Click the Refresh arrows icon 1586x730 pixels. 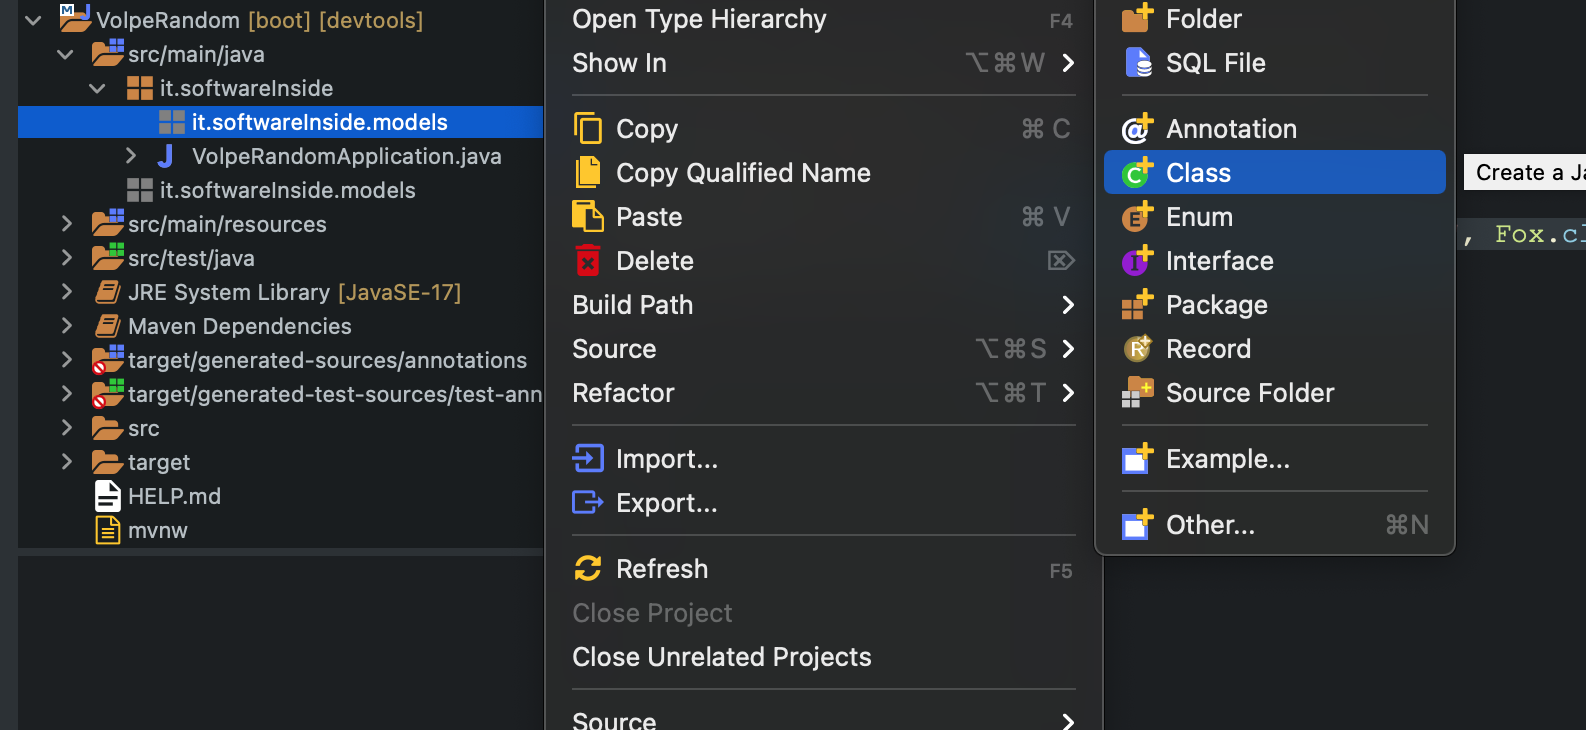[588, 569]
